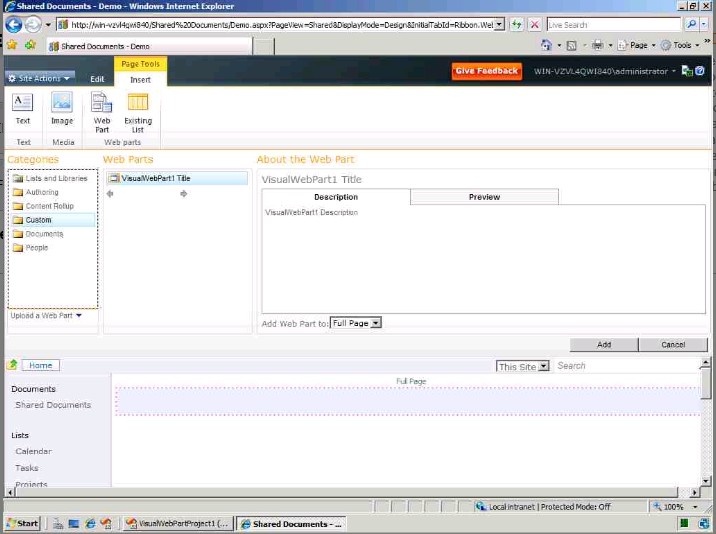Click the Windows Start button
Image resolution: width=716 pixels, height=534 pixels.
(22, 523)
